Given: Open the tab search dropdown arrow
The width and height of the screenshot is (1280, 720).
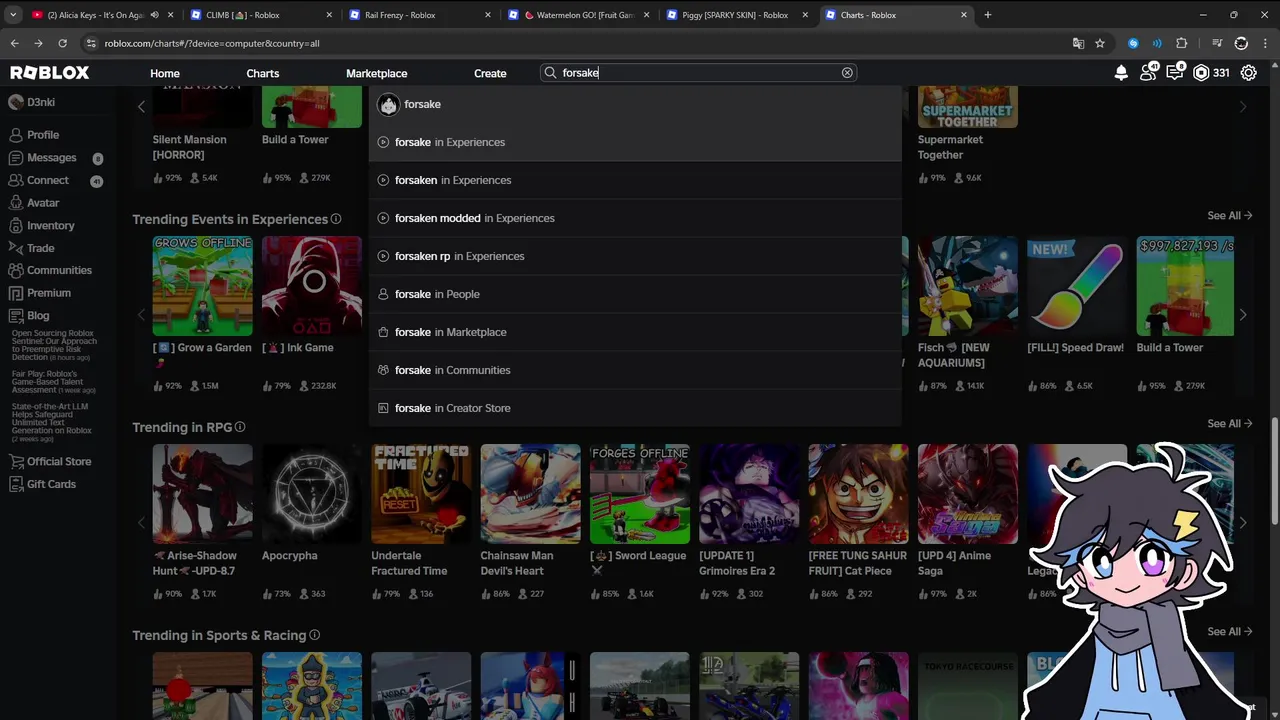Looking at the screenshot, I should (x=13, y=15).
